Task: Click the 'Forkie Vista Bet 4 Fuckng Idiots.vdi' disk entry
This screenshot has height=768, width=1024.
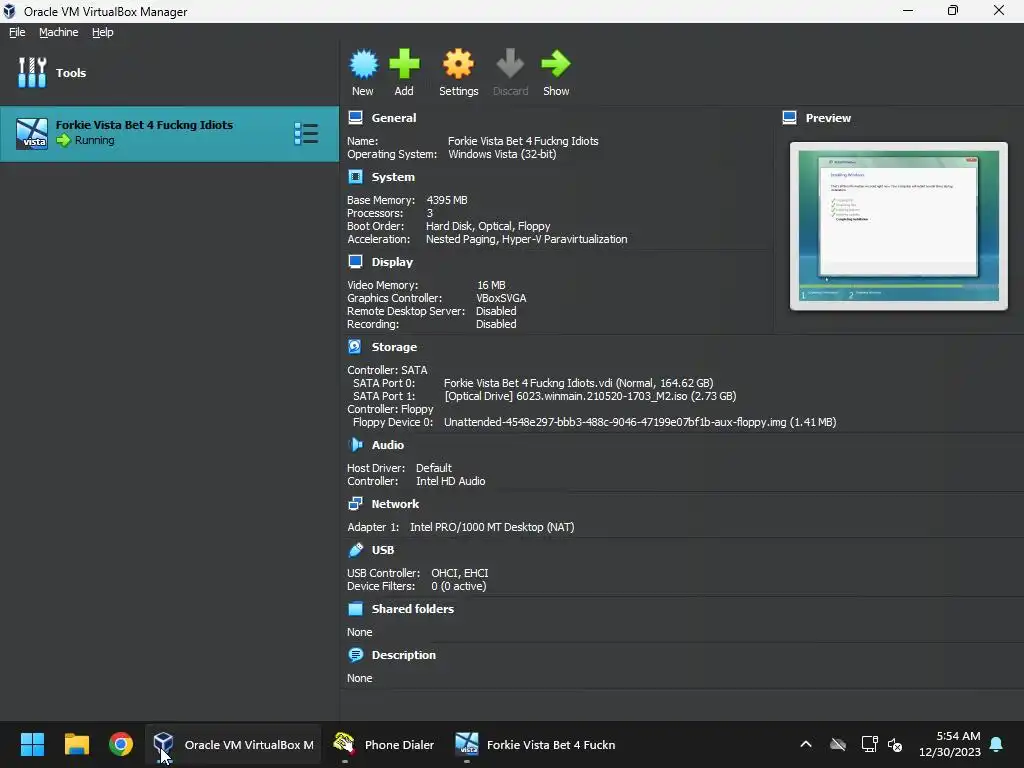Action: [x=579, y=383]
